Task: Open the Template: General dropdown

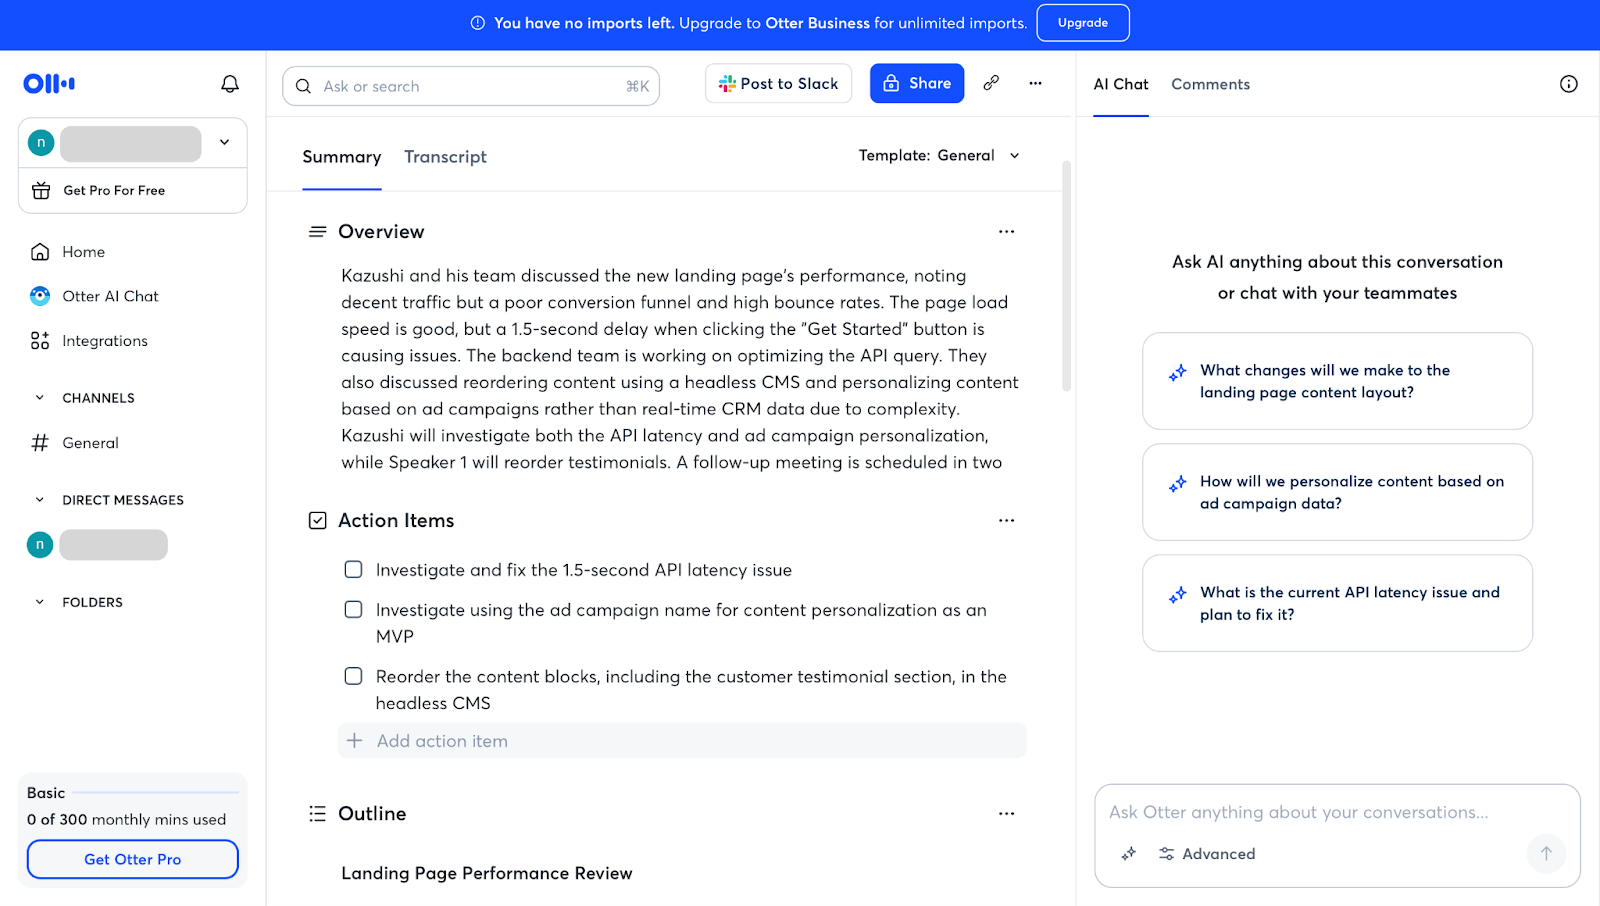Action: coord(939,156)
